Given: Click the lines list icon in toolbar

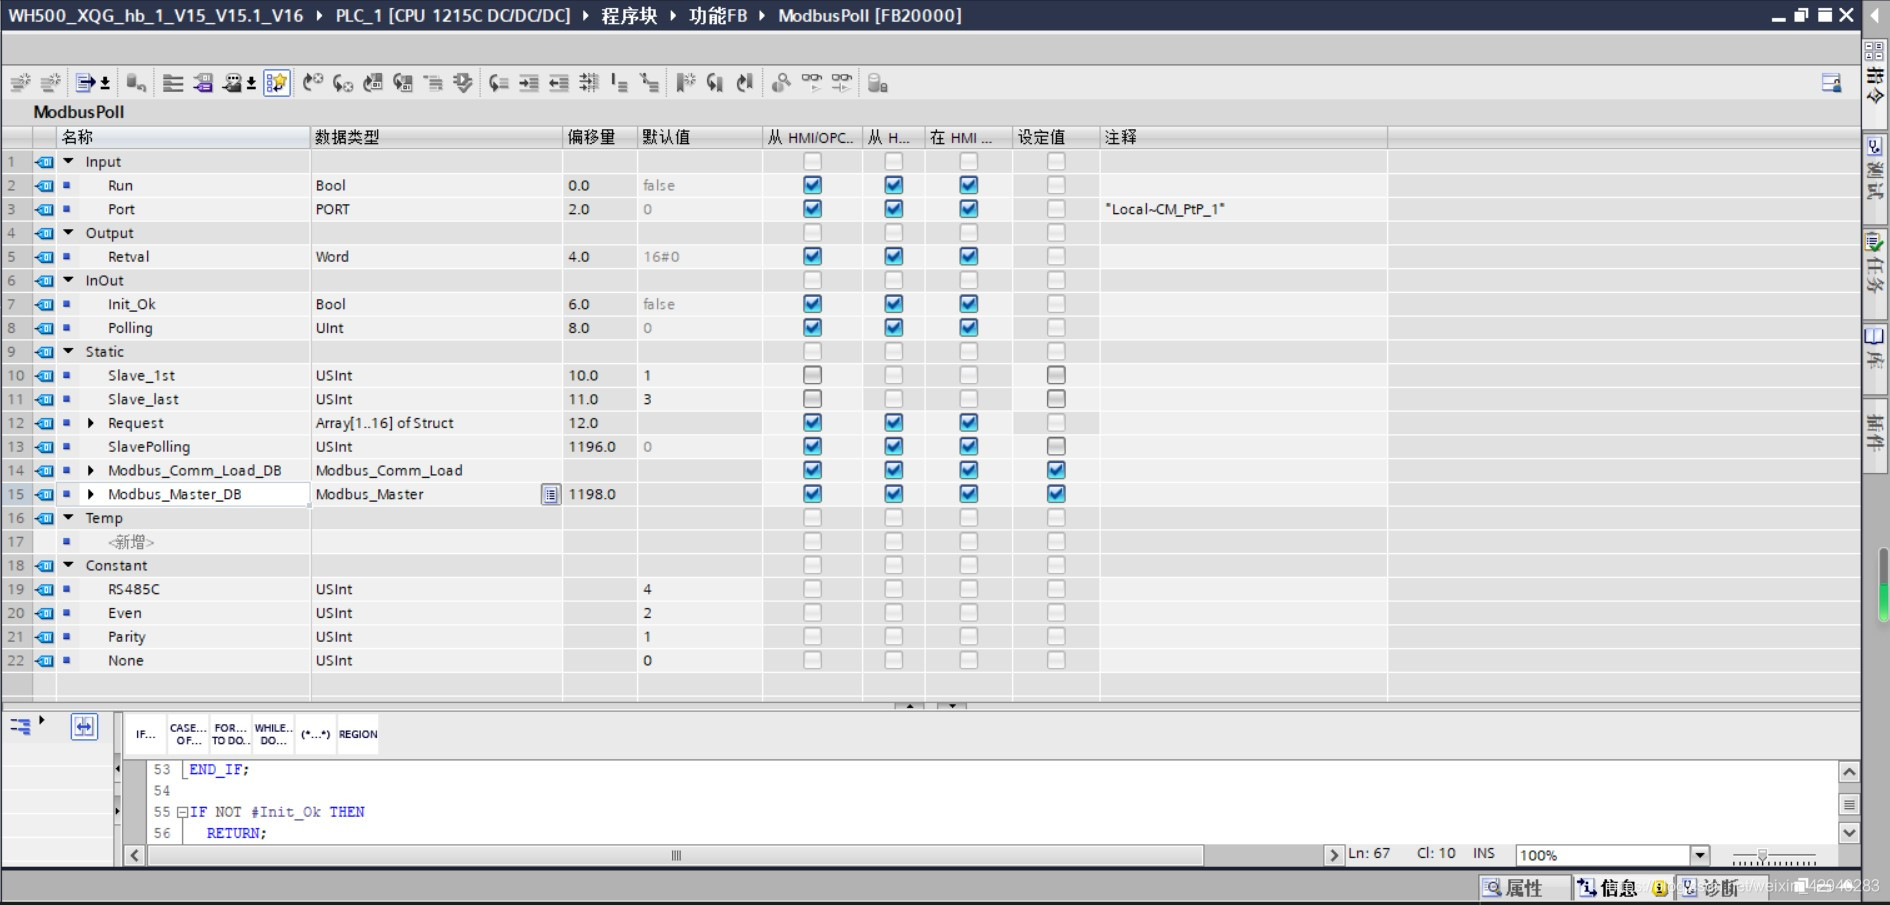Looking at the screenshot, I should pos(173,83).
